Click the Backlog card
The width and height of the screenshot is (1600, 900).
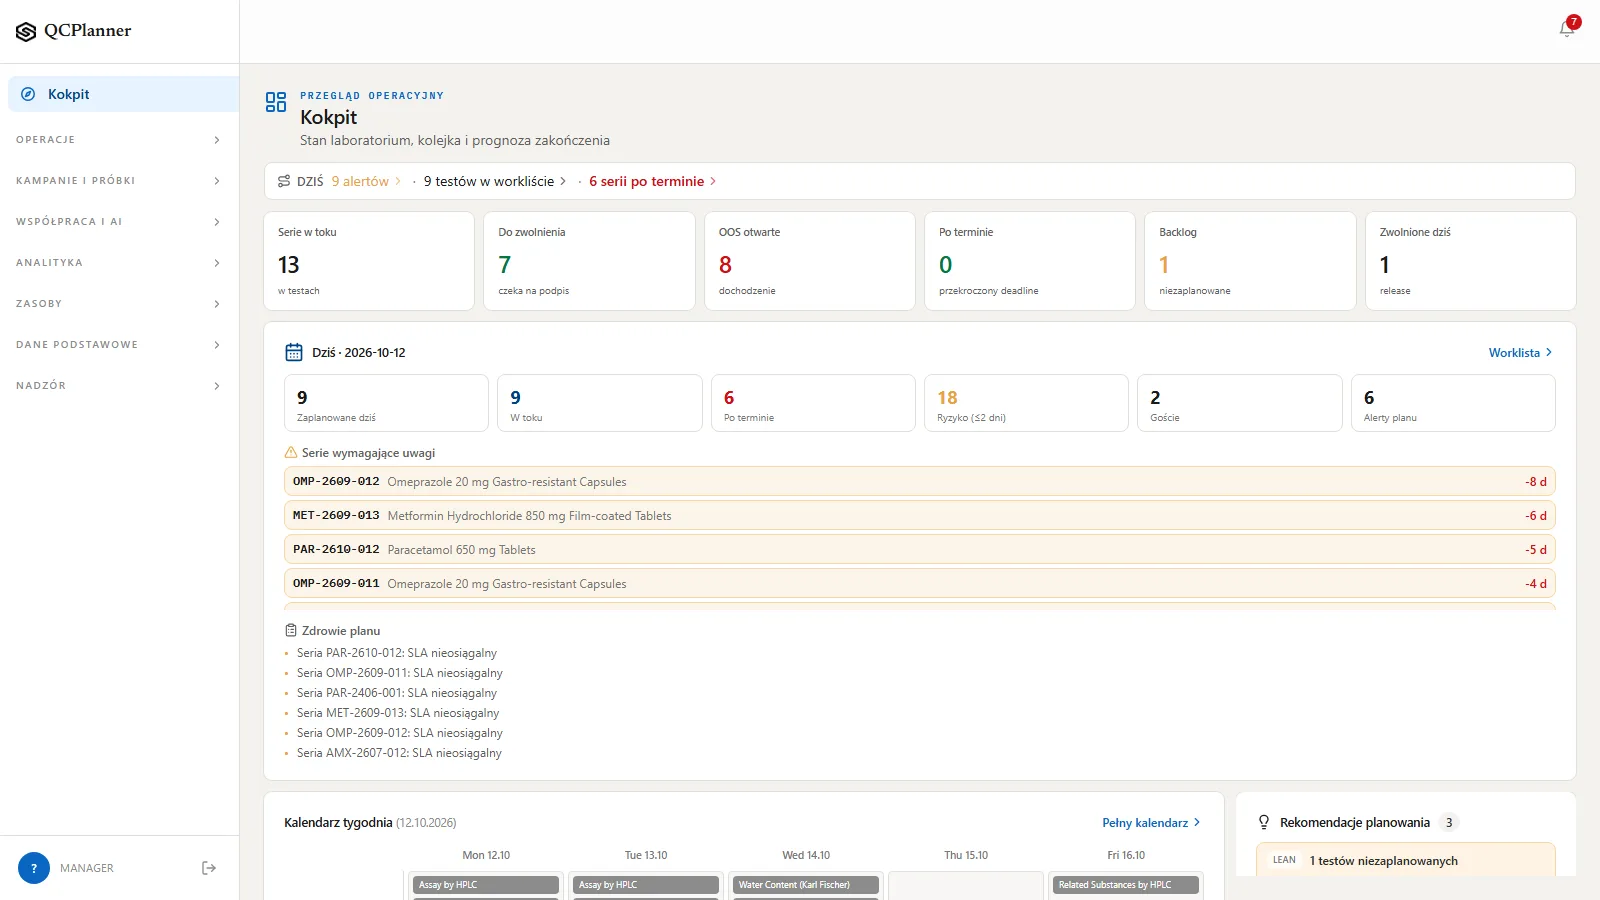pyautogui.click(x=1250, y=261)
